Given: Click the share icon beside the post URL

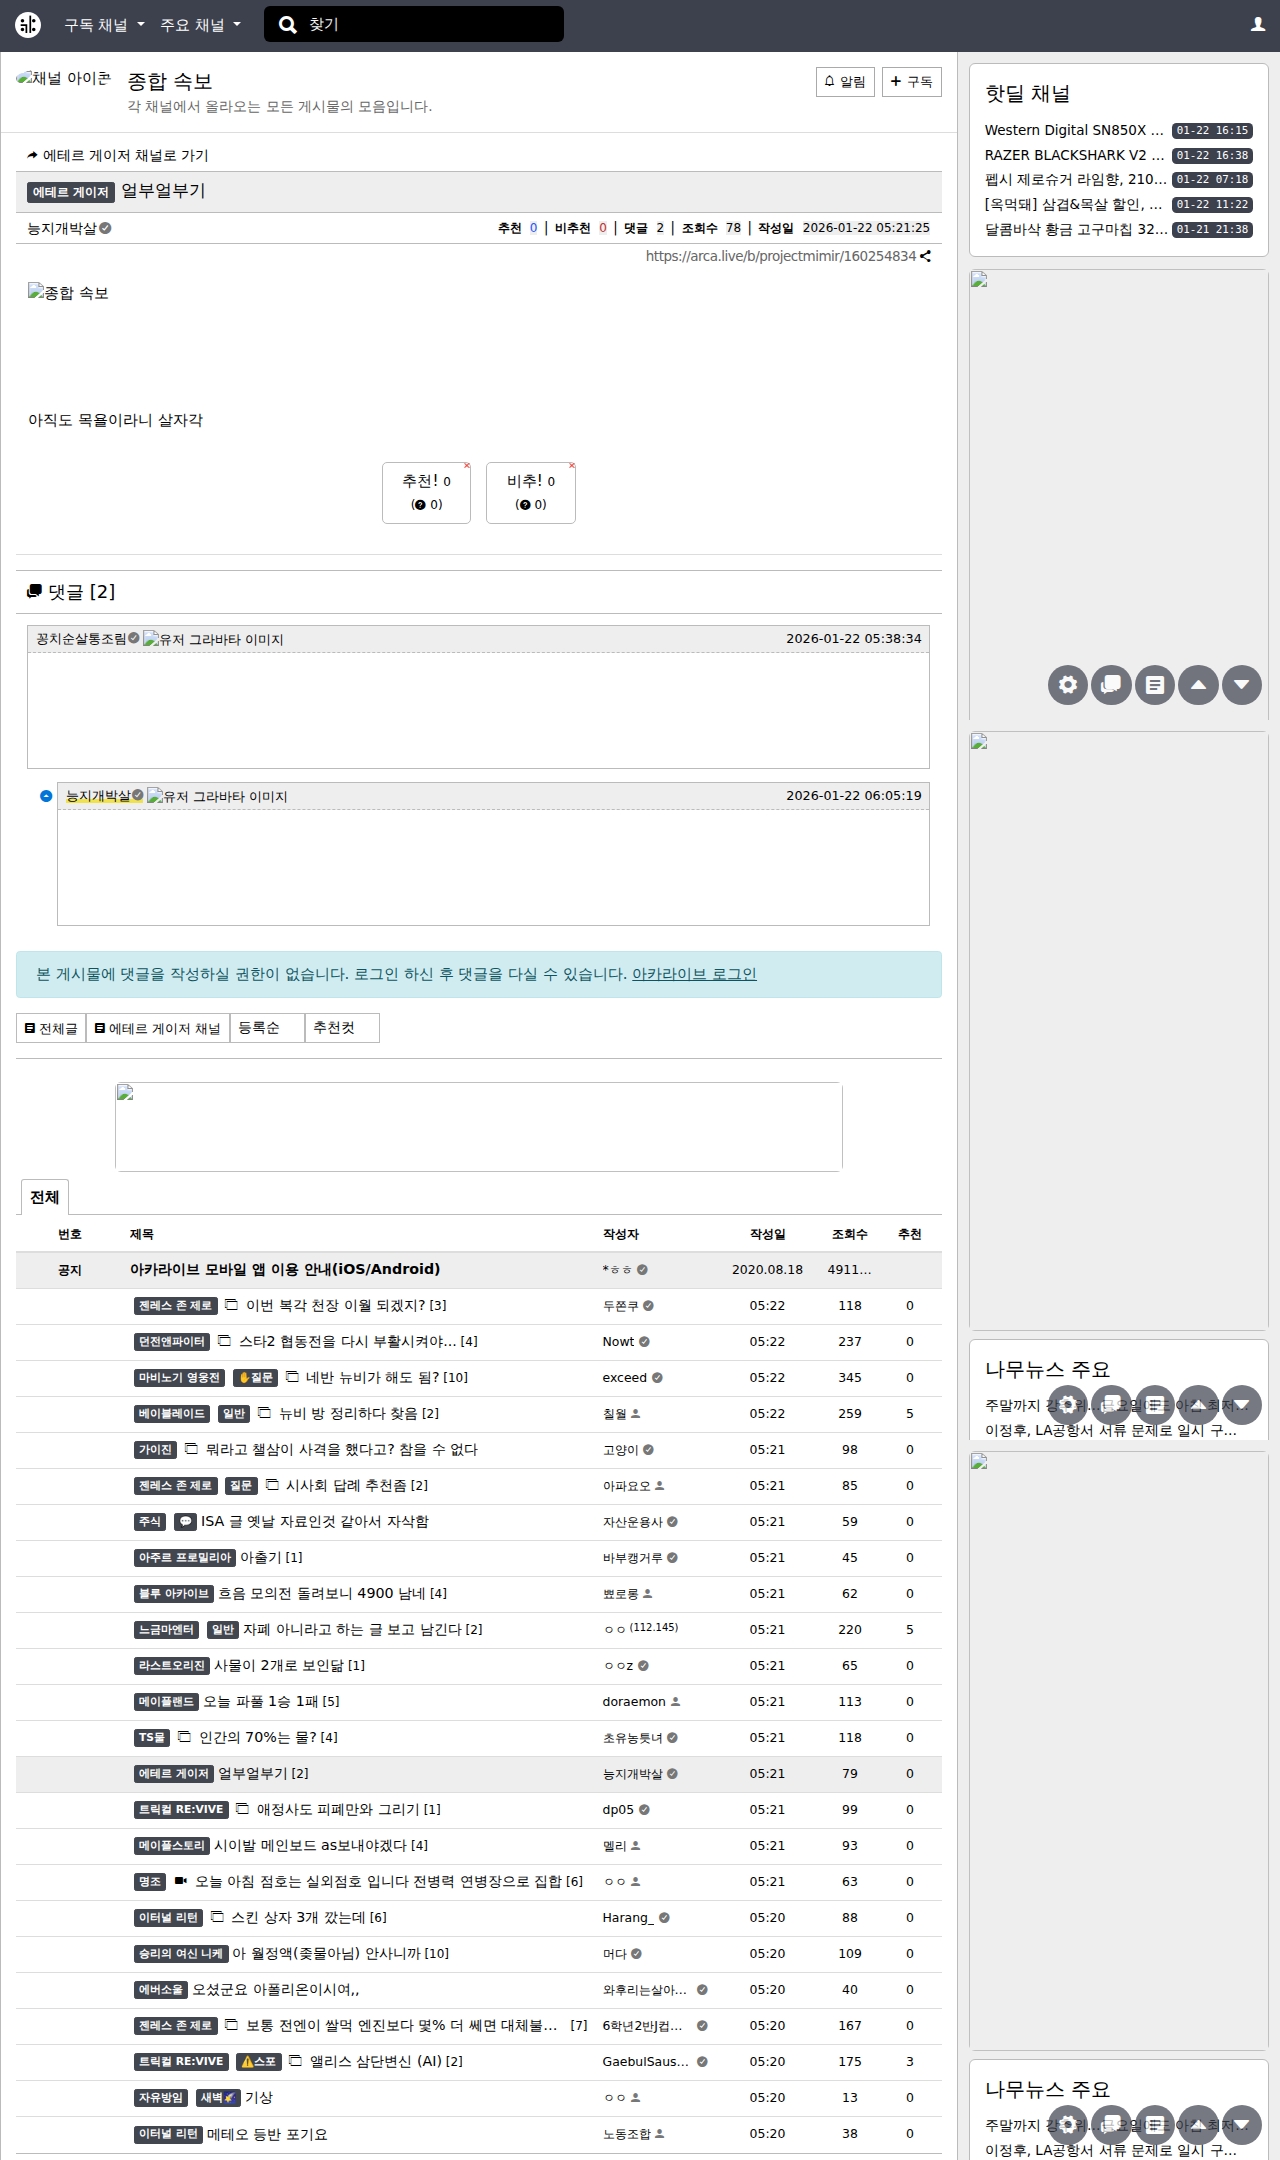Looking at the screenshot, I should [926, 256].
